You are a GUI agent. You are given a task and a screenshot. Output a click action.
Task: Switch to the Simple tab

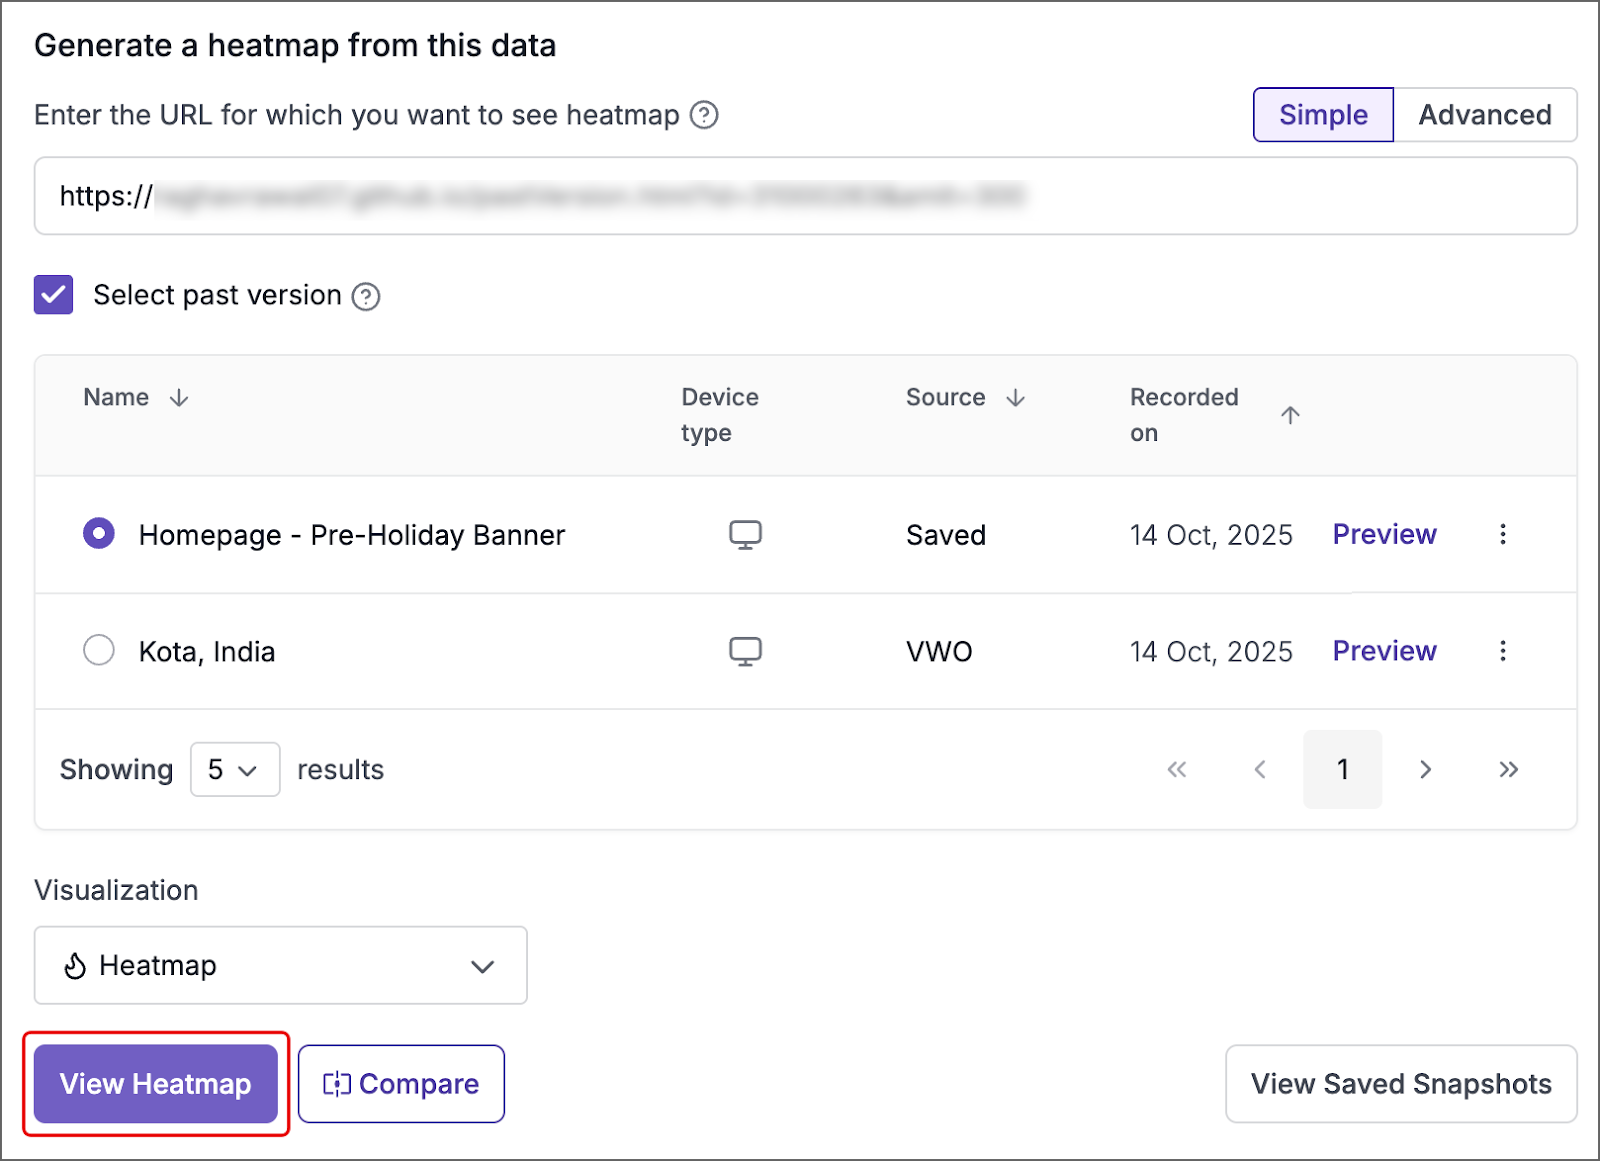click(1322, 115)
